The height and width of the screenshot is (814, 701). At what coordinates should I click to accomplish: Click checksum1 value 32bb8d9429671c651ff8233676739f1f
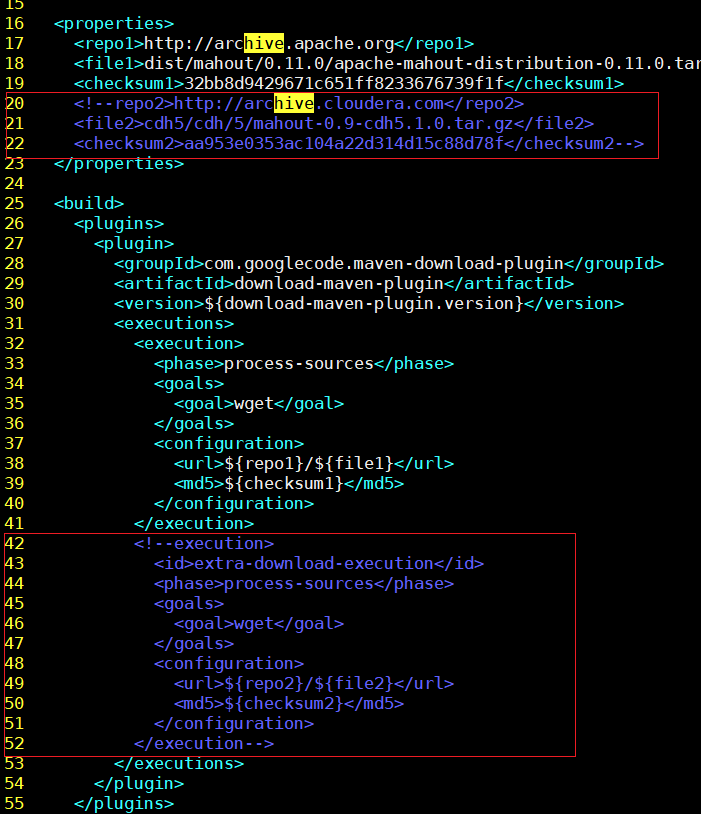pos(344,84)
